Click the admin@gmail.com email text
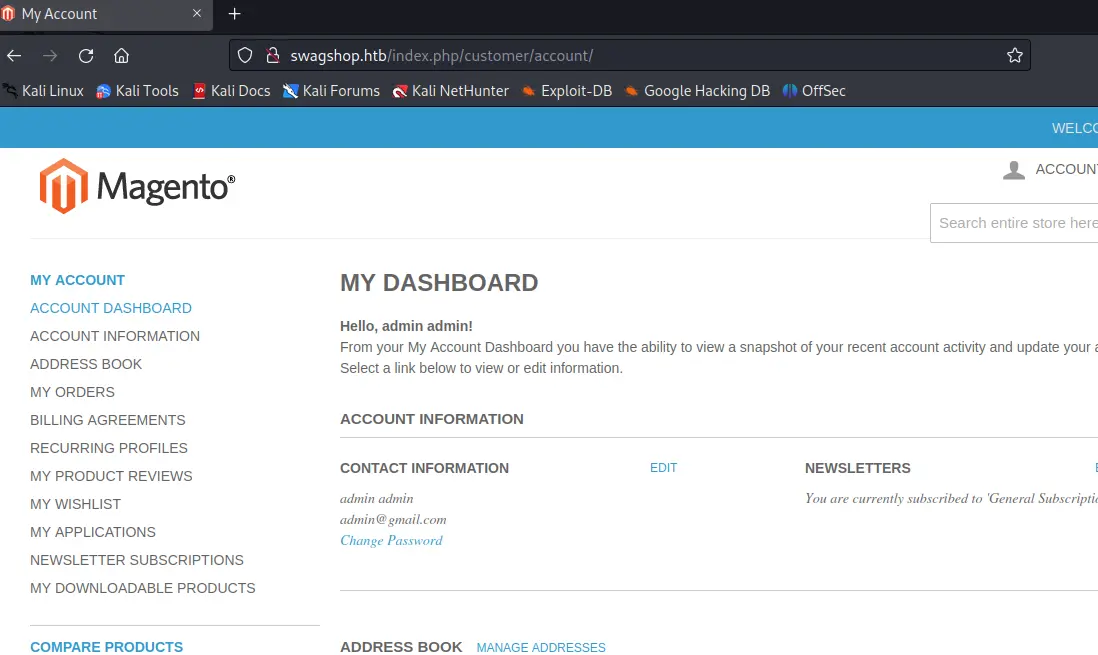This screenshot has width=1098, height=655. click(x=393, y=520)
